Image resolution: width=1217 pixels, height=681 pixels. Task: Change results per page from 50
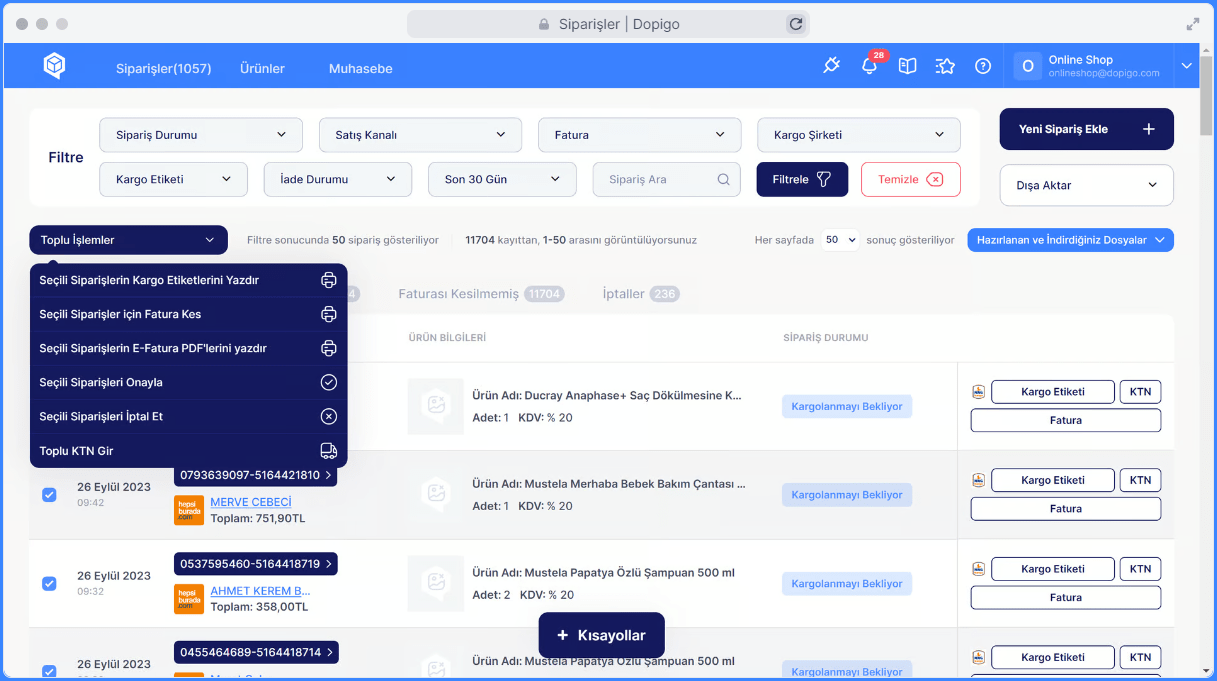(x=840, y=240)
